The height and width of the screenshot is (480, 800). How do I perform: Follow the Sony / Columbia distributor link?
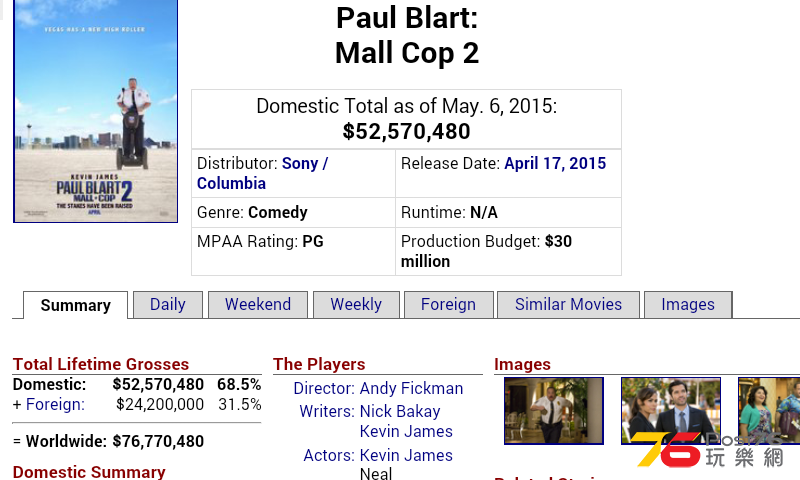(x=263, y=173)
